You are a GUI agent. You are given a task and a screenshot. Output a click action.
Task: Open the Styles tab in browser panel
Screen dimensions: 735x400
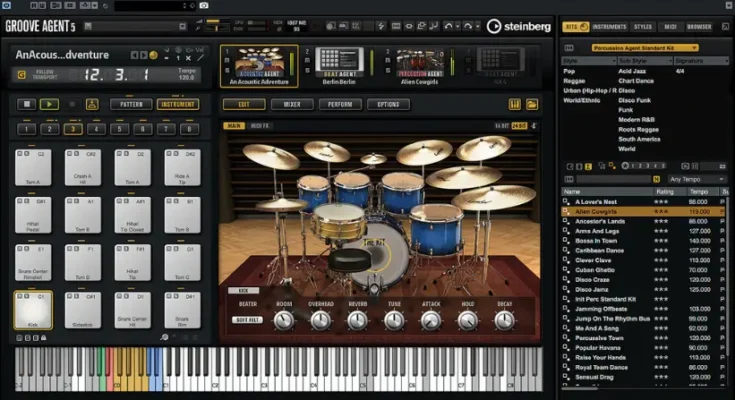(x=641, y=27)
